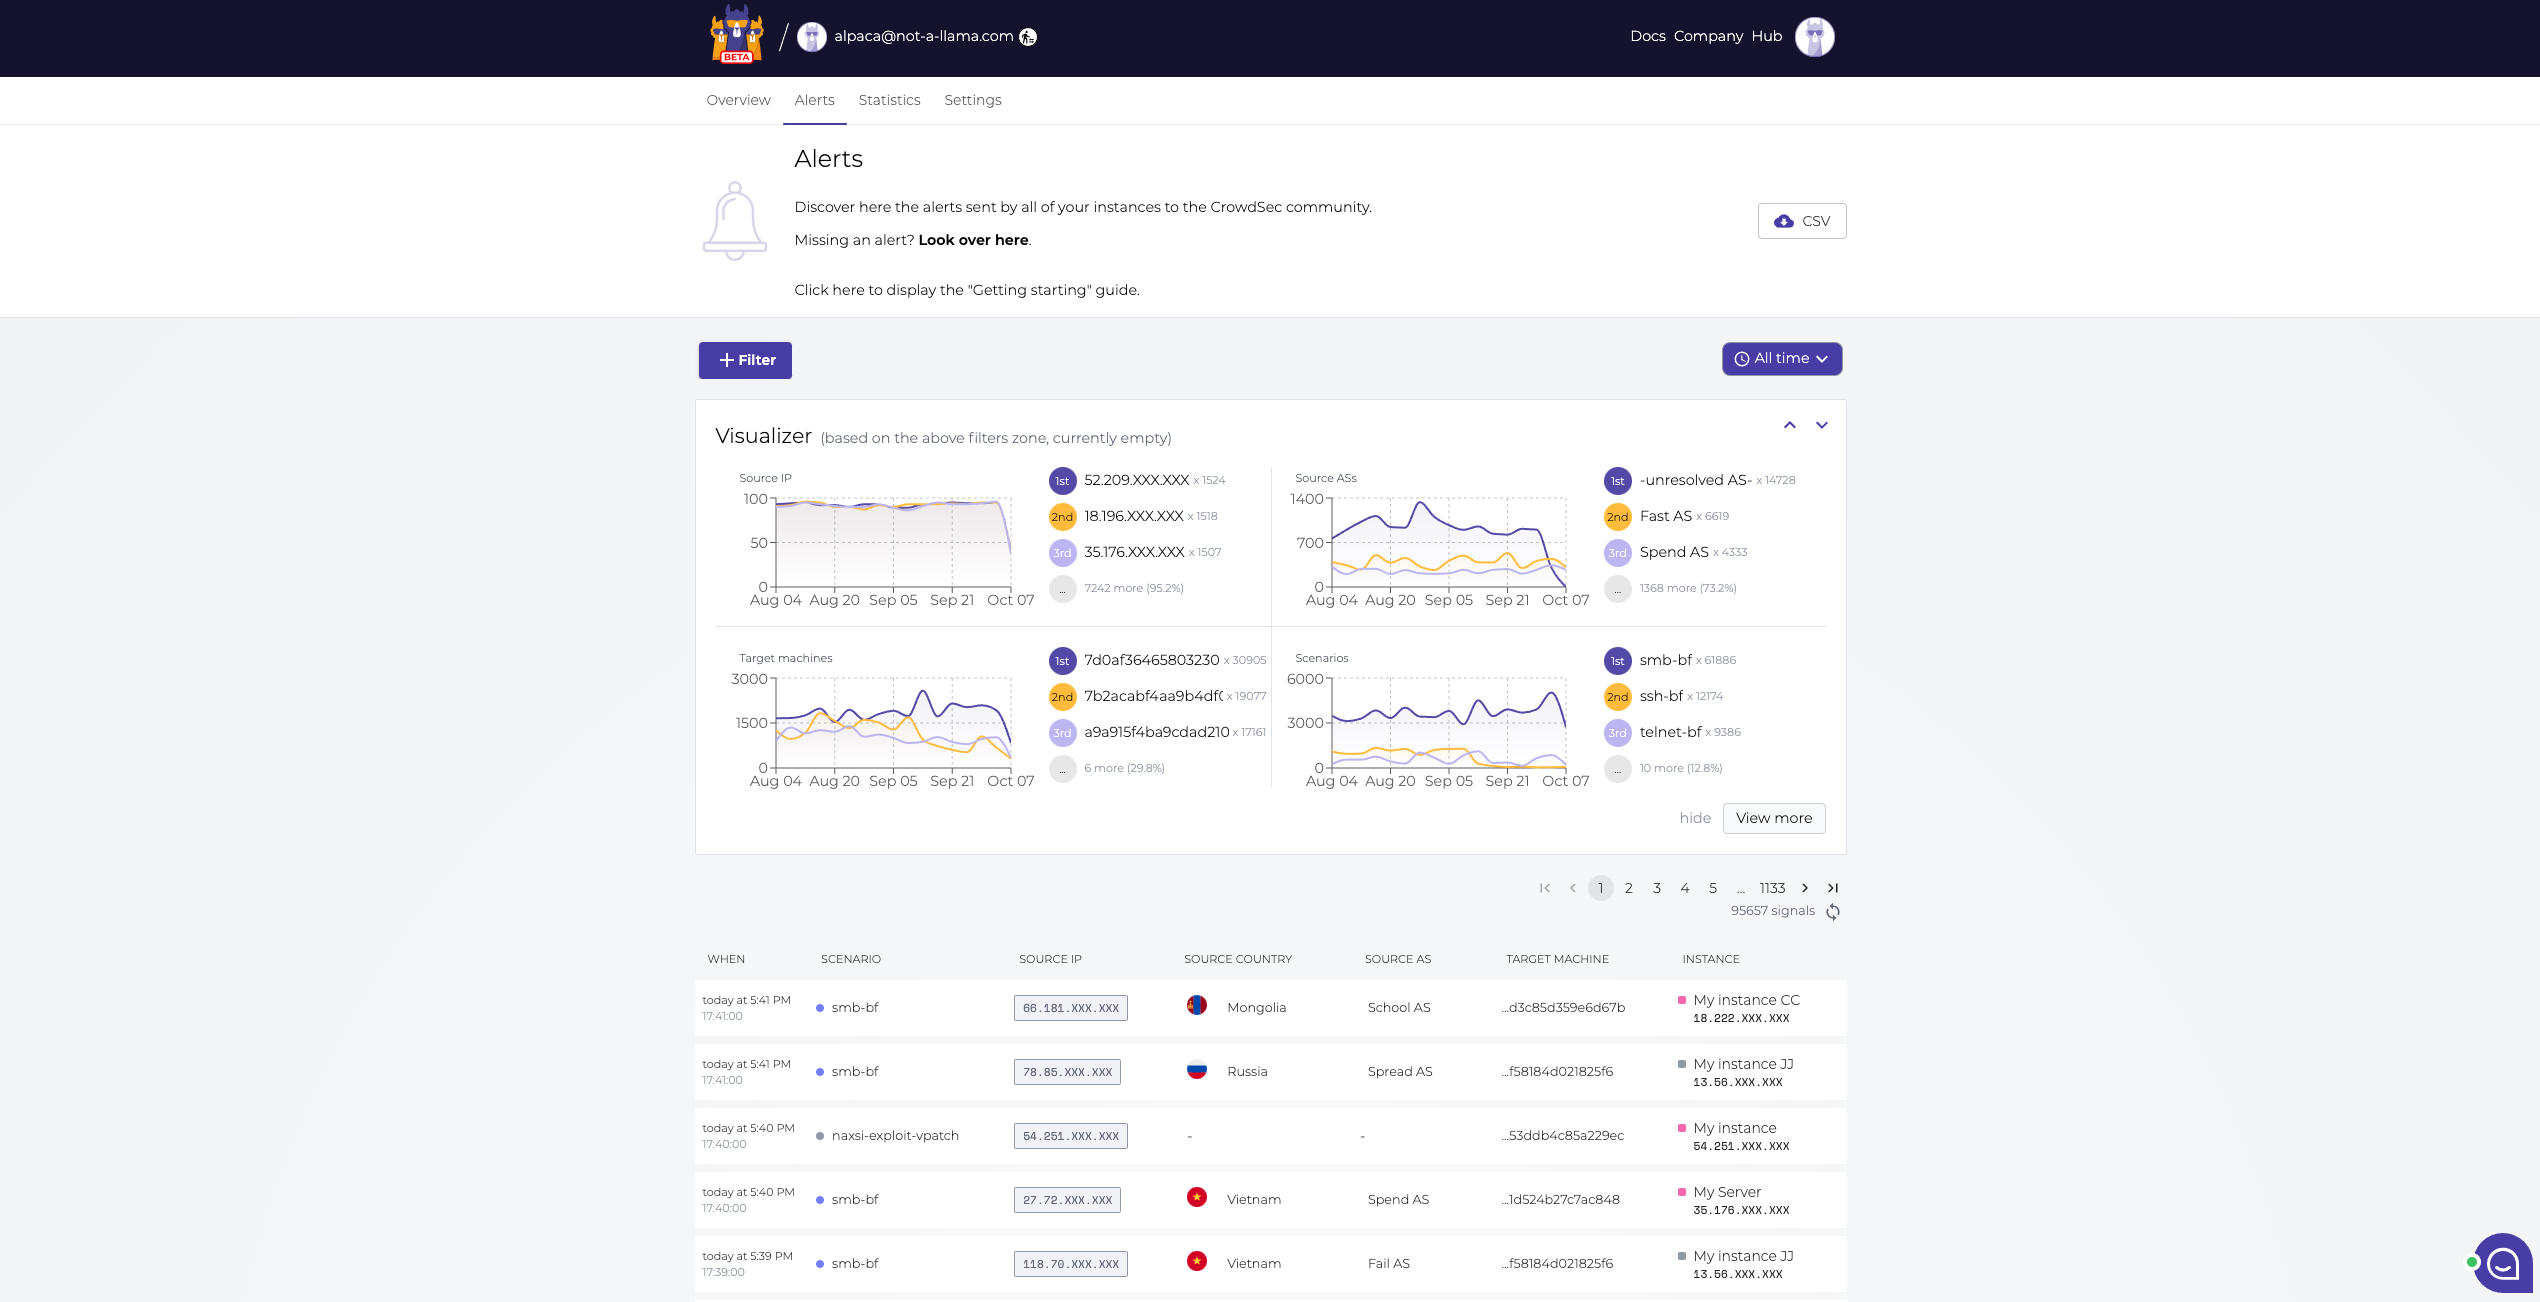Image resolution: width=2540 pixels, height=1302 pixels.
Task: Go to previous page of results
Action: coord(1573,888)
